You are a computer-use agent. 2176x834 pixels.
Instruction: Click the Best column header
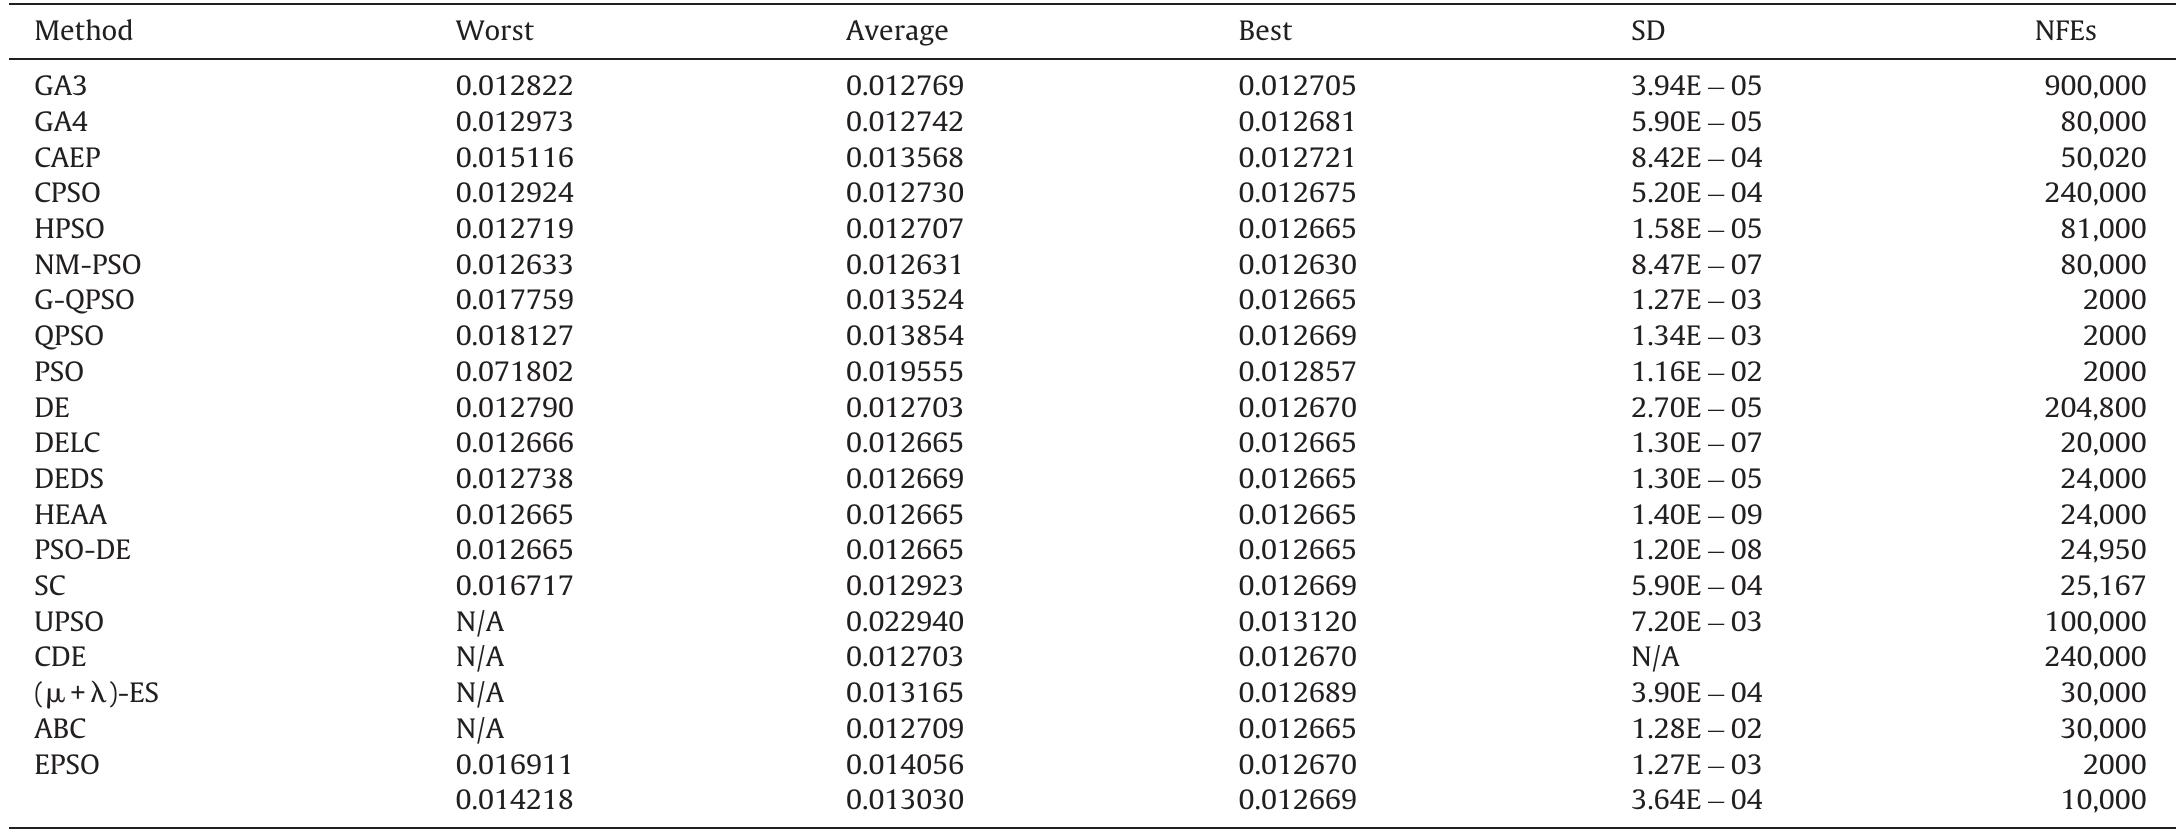1264,31
